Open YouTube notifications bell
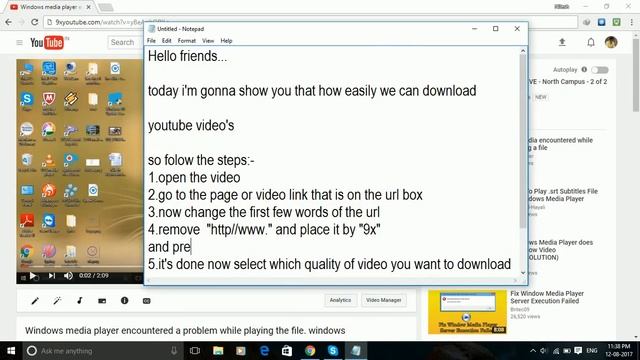 pyautogui.click(x=591, y=42)
